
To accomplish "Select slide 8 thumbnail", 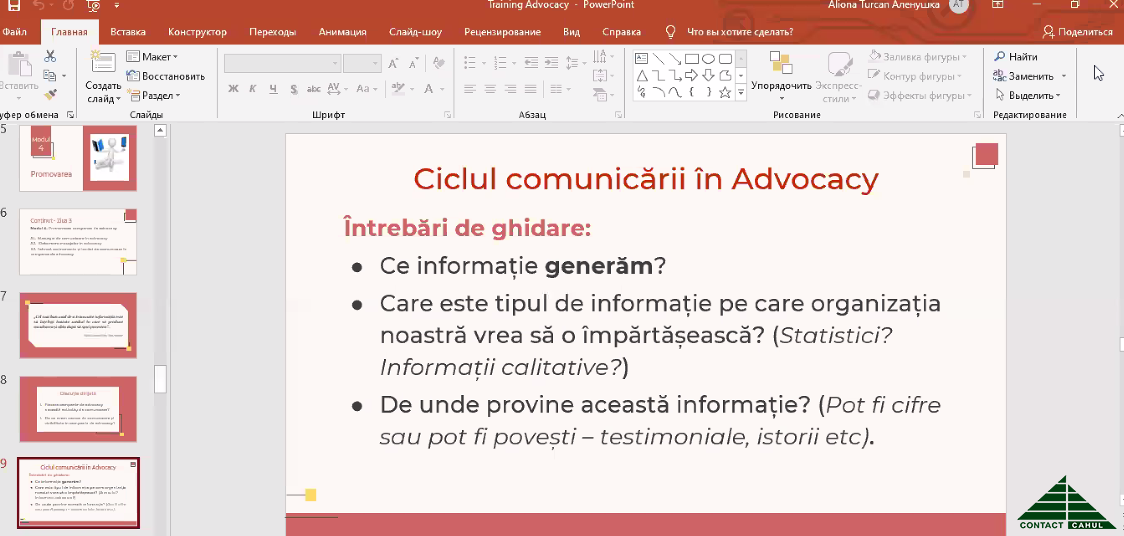I will [x=78, y=409].
